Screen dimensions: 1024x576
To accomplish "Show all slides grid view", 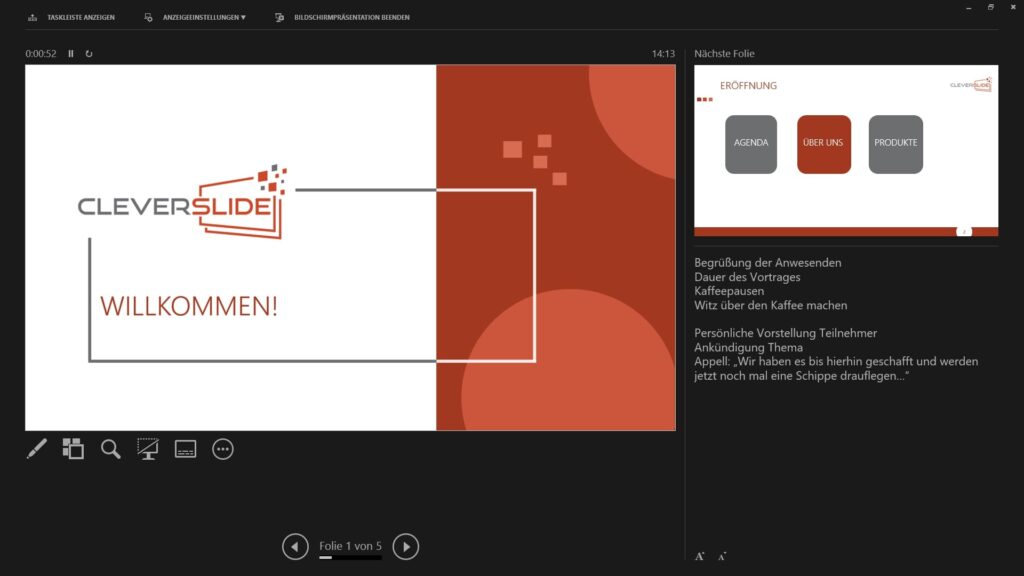I will tap(73, 449).
